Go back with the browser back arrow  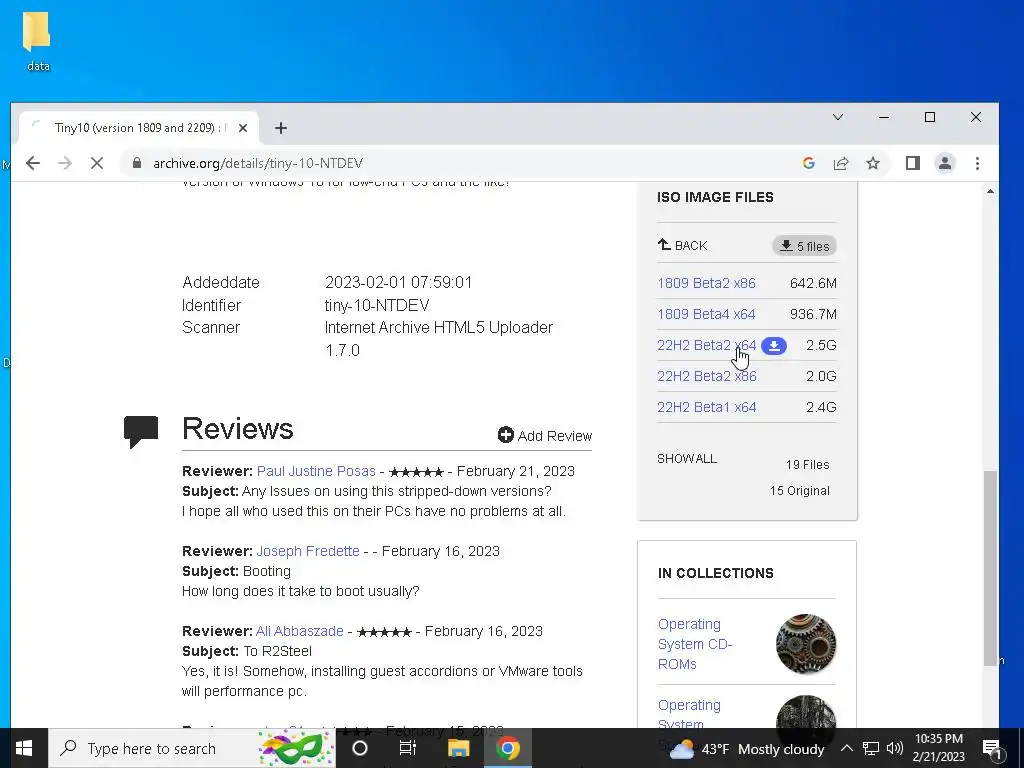(33, 163)
